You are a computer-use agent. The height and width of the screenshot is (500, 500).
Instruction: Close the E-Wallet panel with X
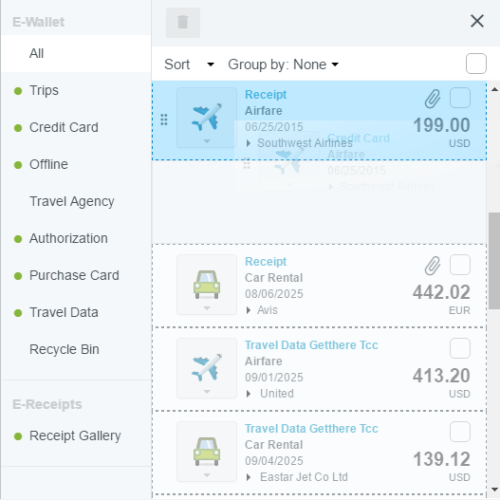point(477,21)
